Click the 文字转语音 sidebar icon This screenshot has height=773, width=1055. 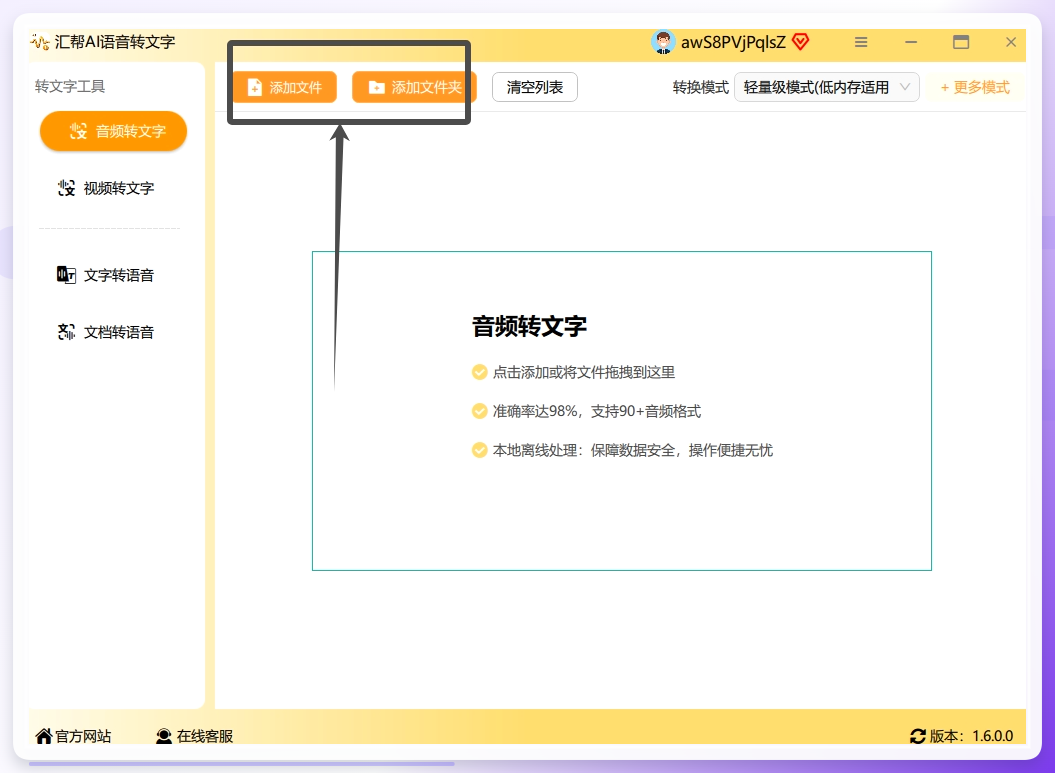pos(66,275)
